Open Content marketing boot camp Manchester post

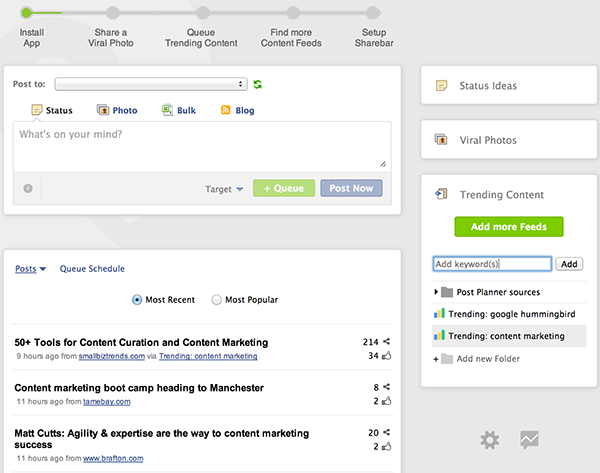(139, 388)
